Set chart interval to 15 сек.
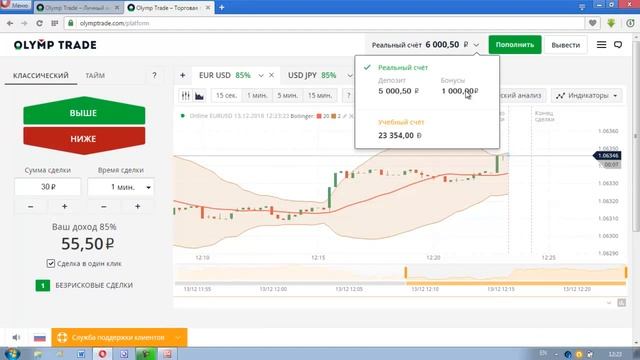 [x=226, y=96]
